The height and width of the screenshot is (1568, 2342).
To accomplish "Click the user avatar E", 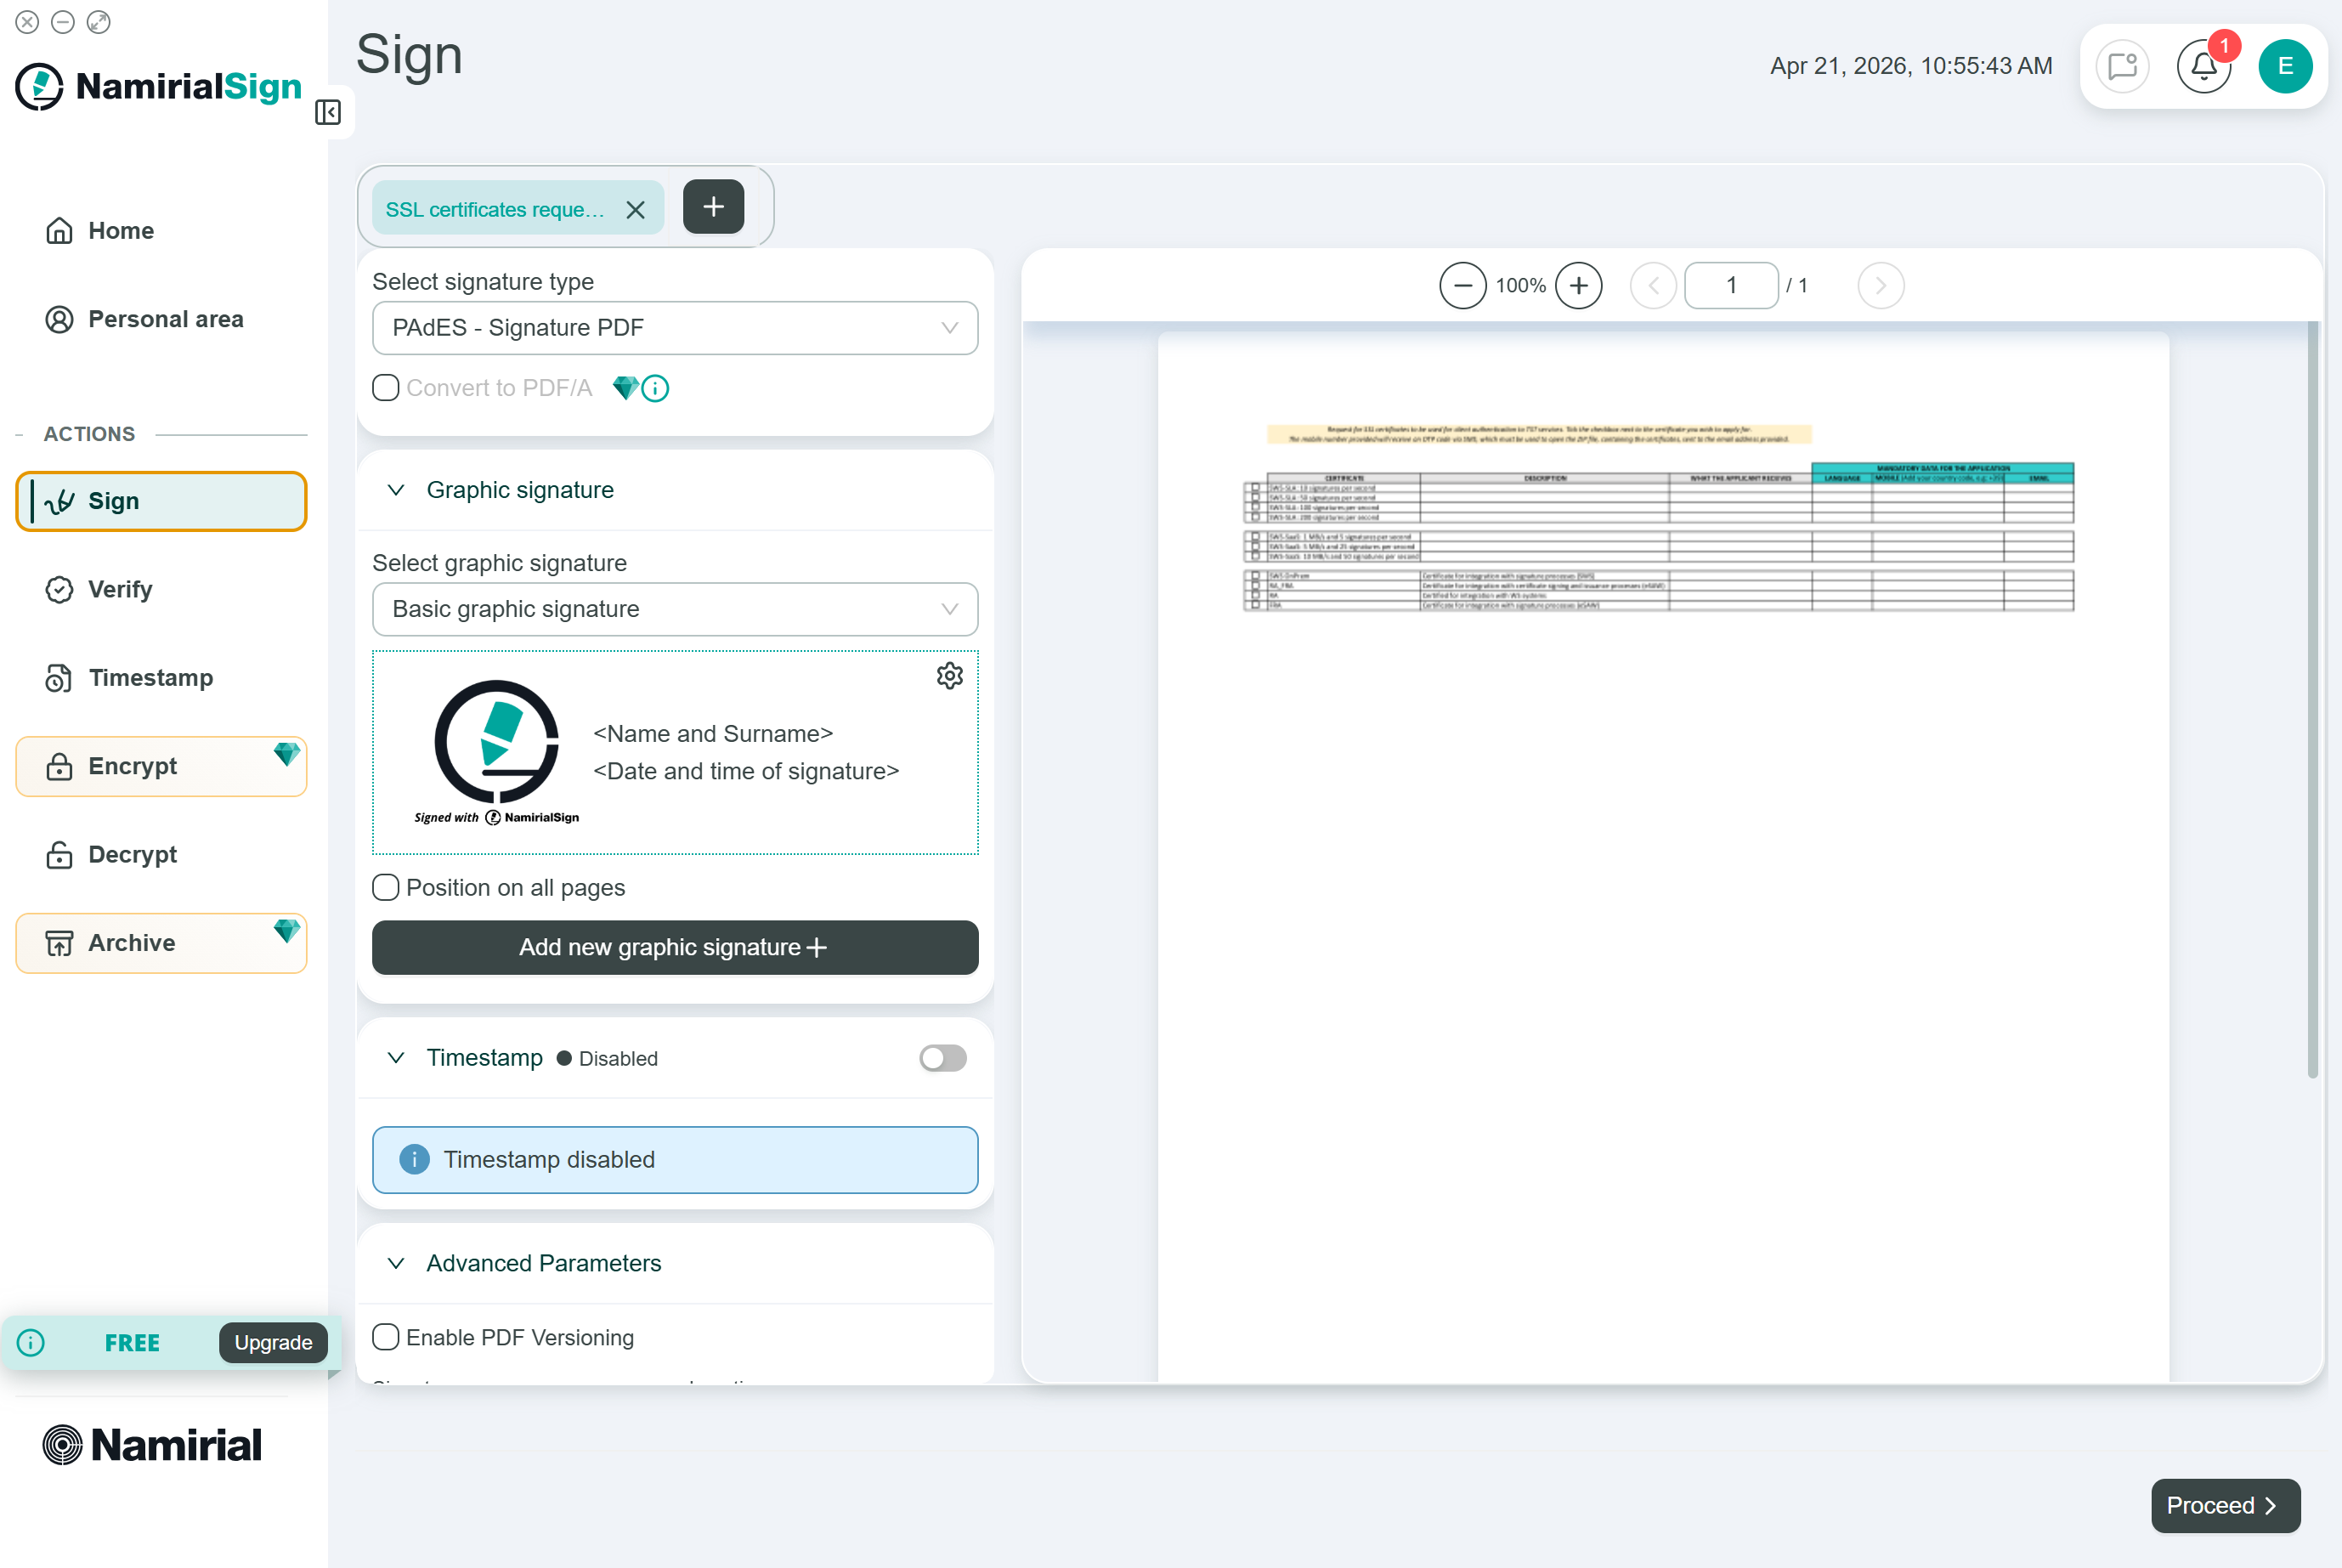I will tap(2285, 66).
